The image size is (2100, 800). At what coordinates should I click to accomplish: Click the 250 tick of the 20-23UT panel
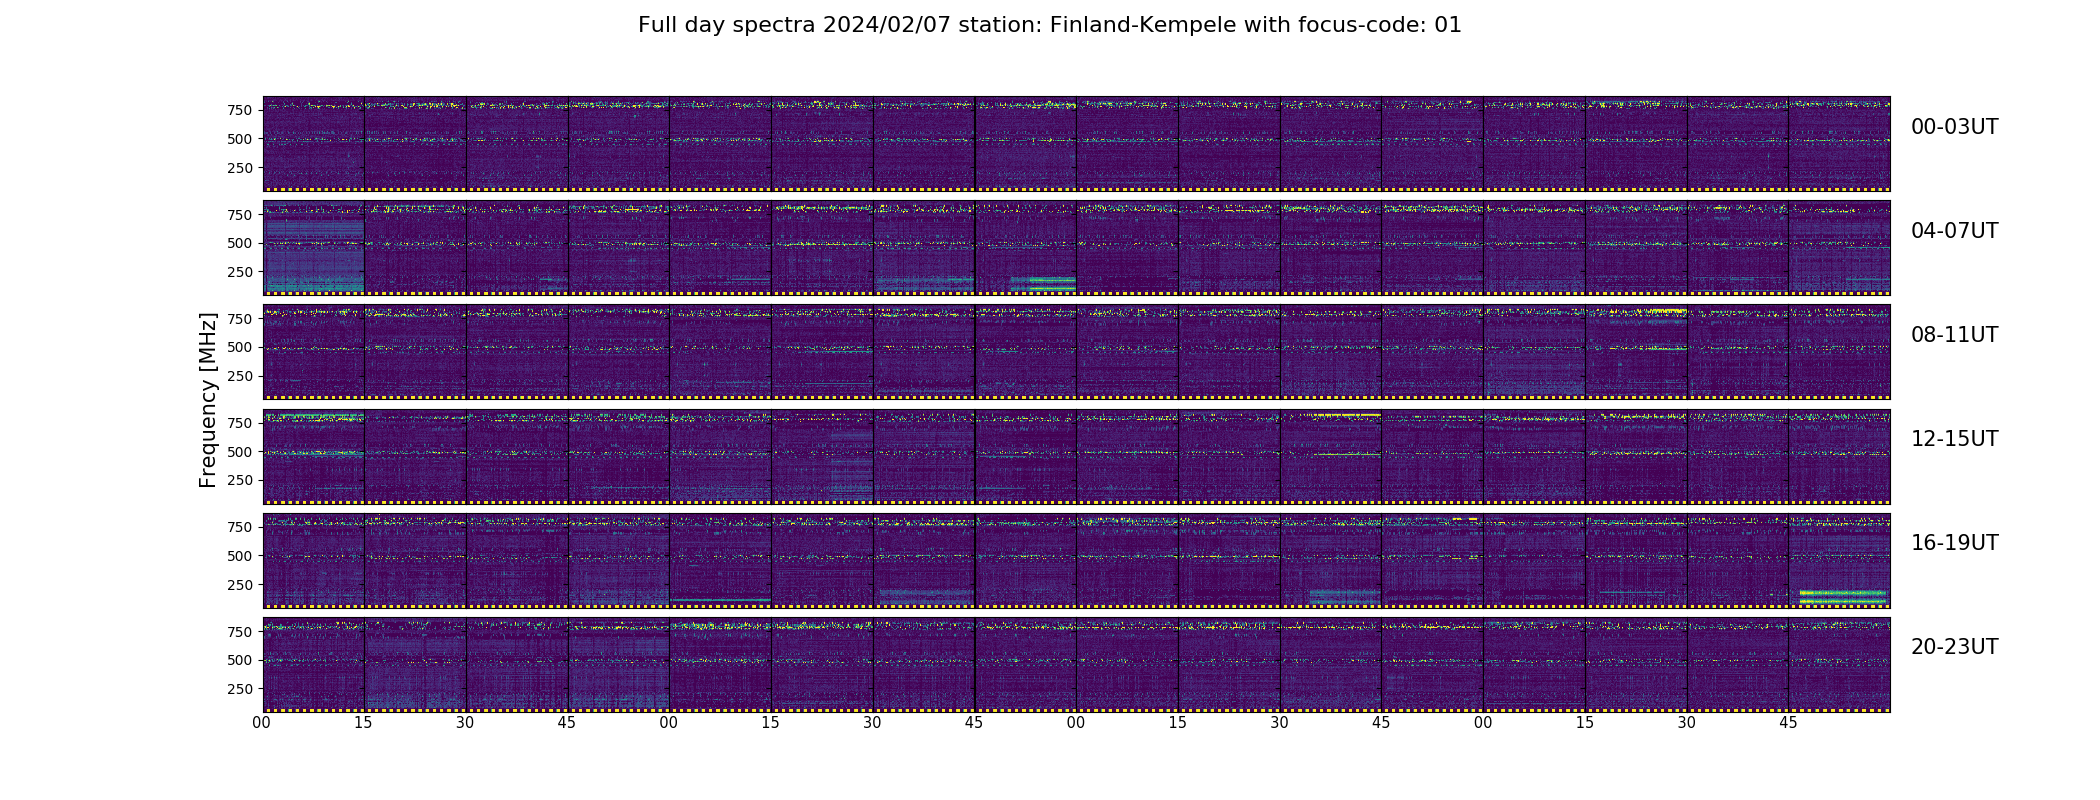pos(240,689)
